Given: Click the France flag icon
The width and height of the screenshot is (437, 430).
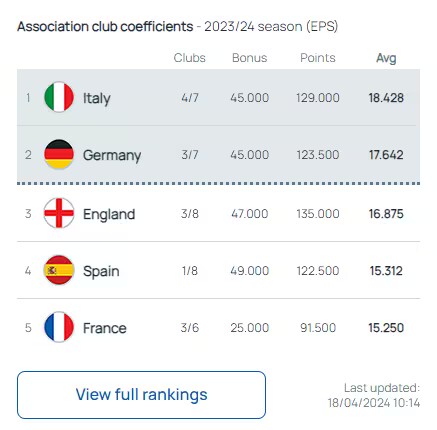Looking at the screenshot, I should coord(59,327).
